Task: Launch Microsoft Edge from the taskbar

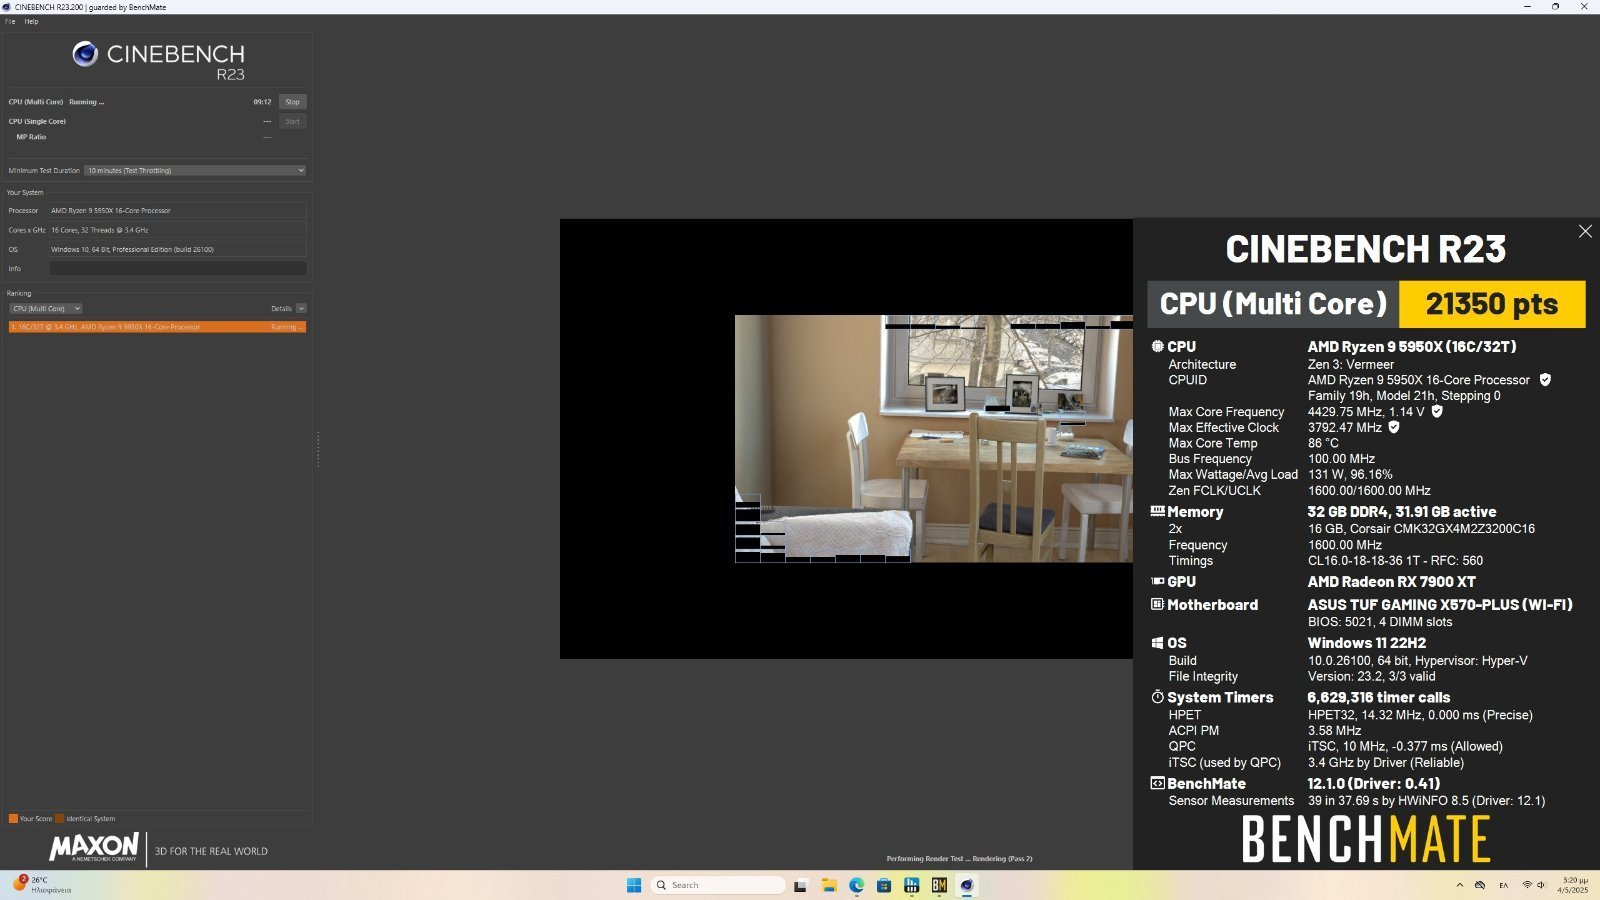Action: tap(857, 885)
